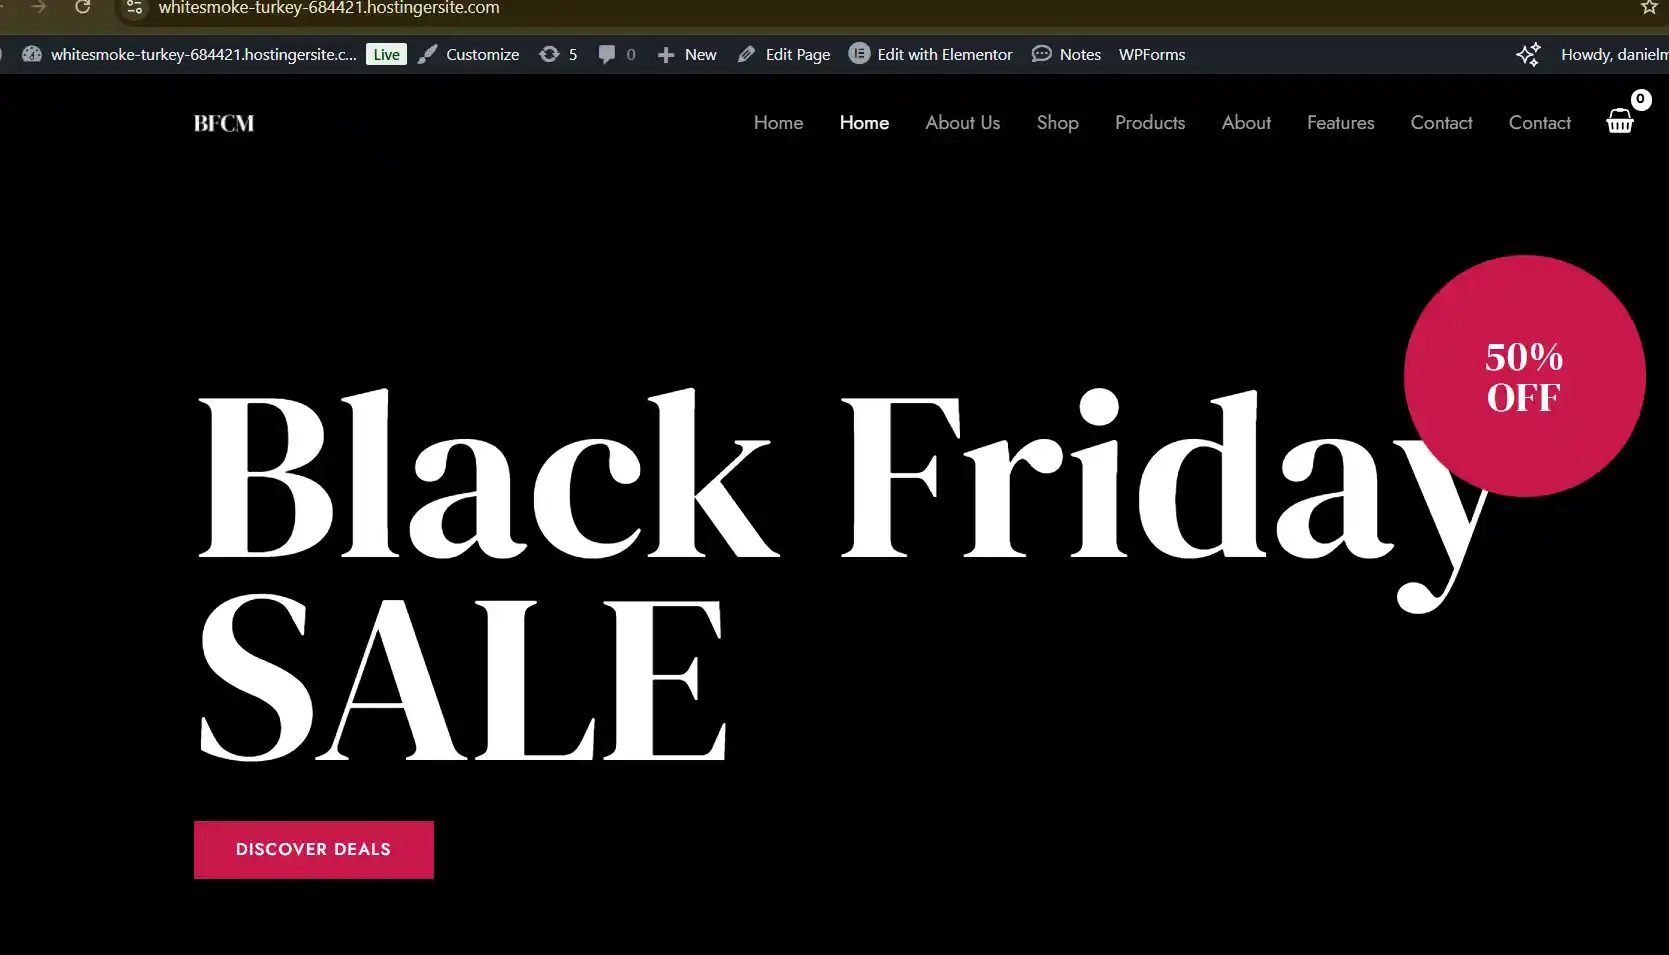
Task: Bookmark page with the star icon
Action: pyautogui.click(x=1649, y=7)
